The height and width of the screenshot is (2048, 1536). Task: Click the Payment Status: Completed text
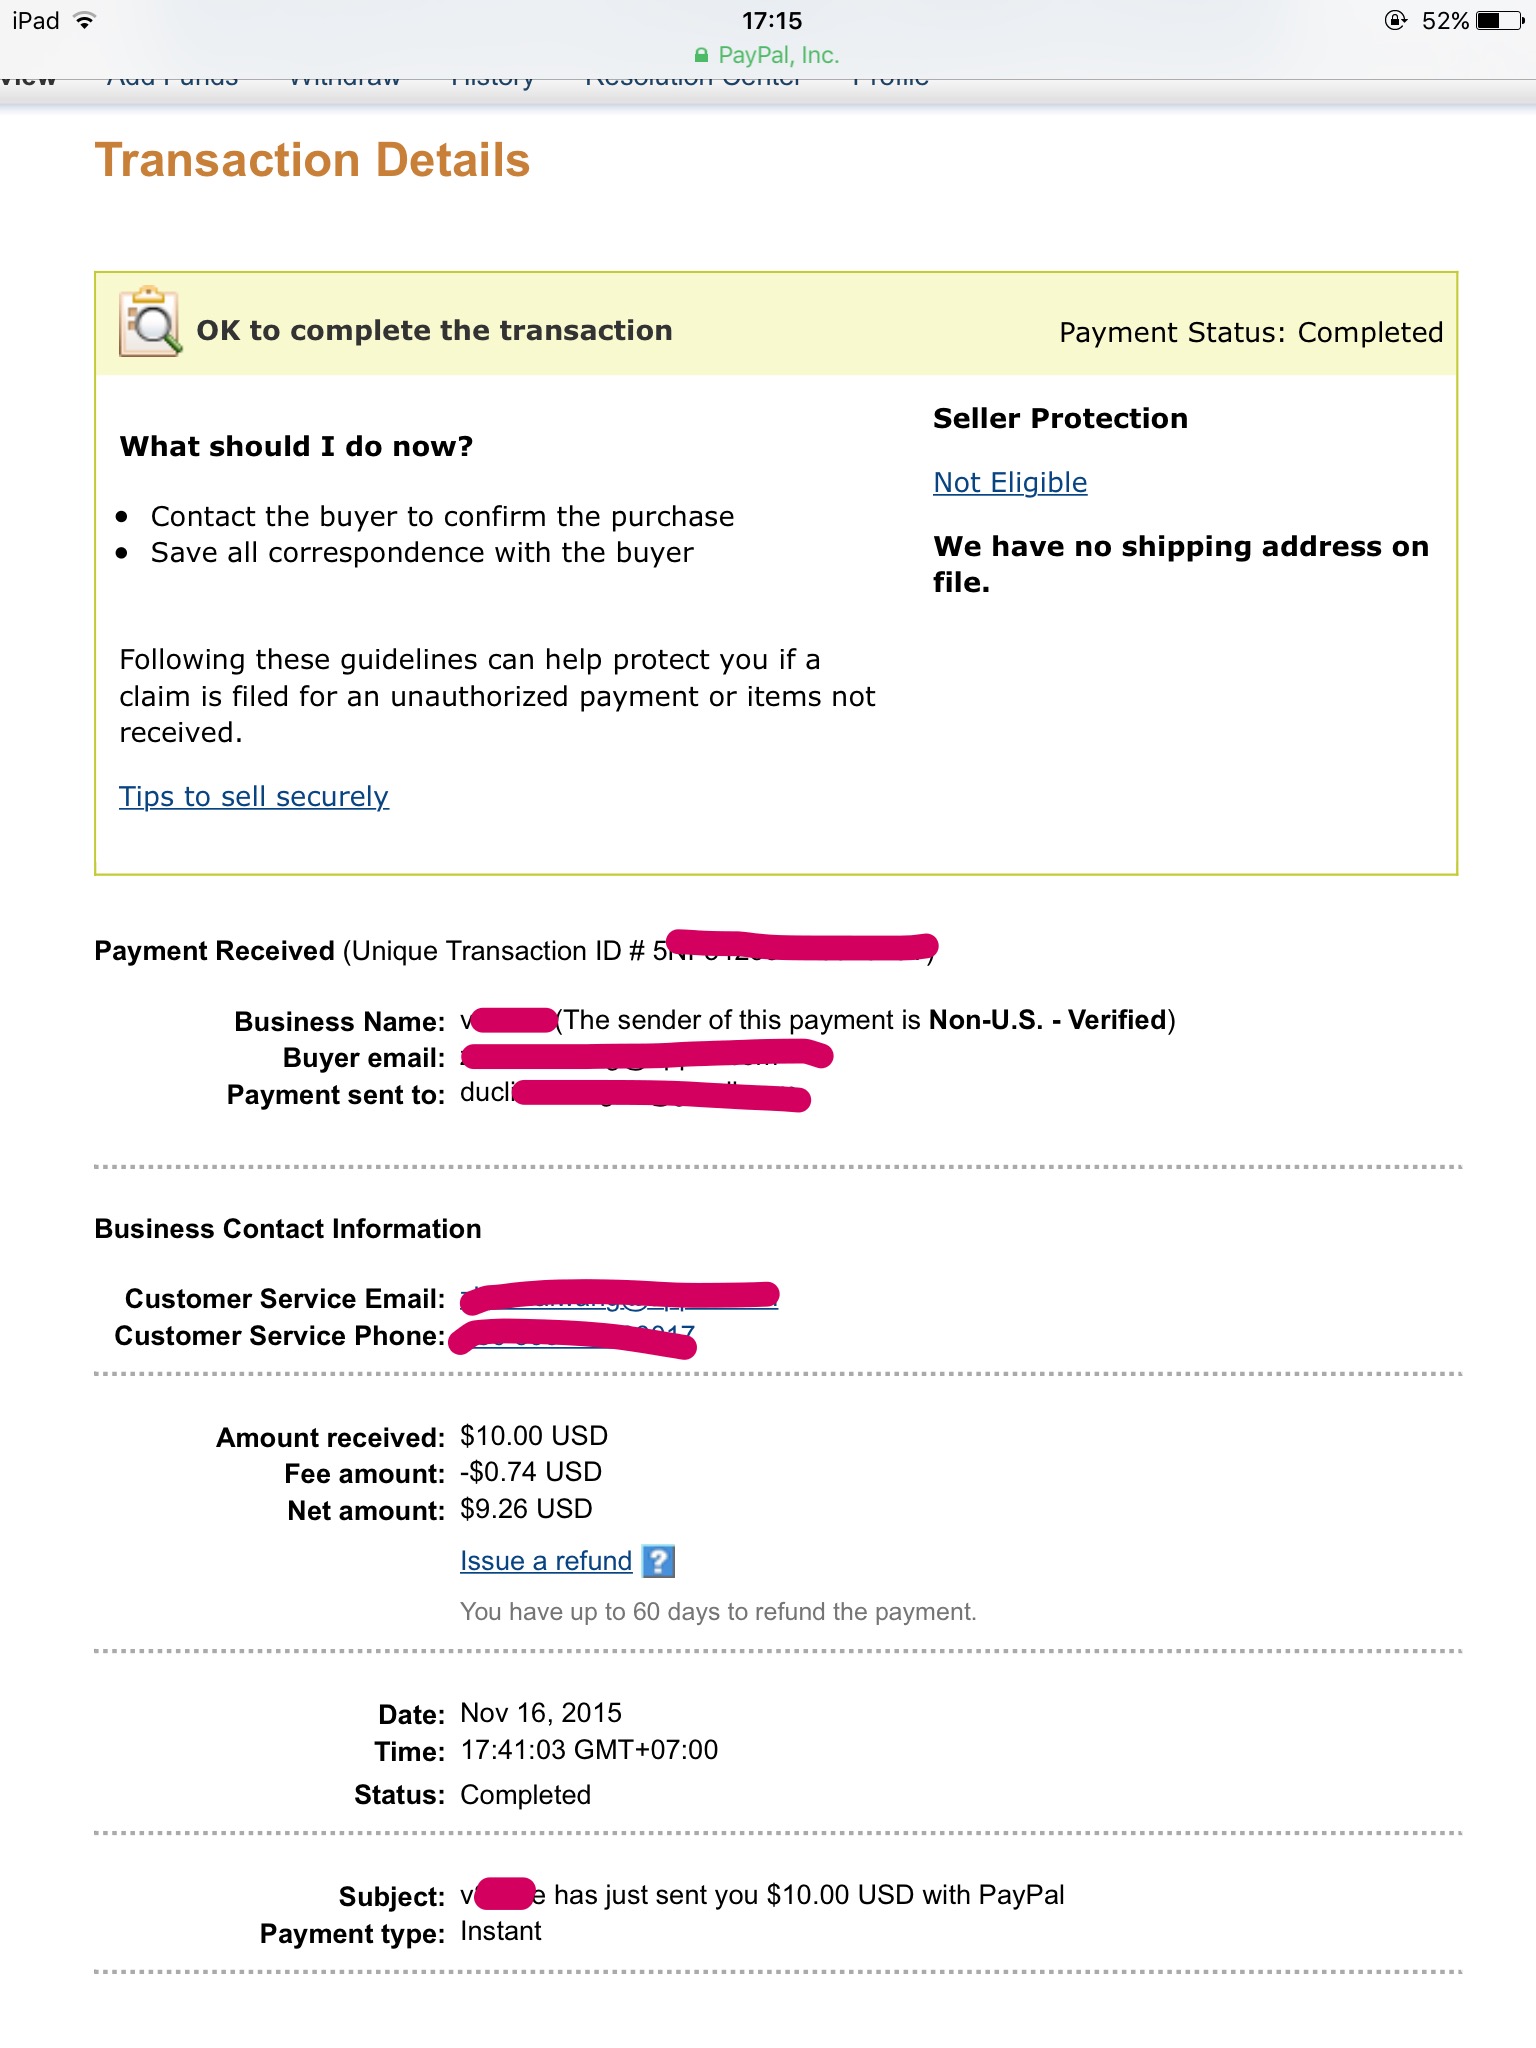[x=1250, y=333]
